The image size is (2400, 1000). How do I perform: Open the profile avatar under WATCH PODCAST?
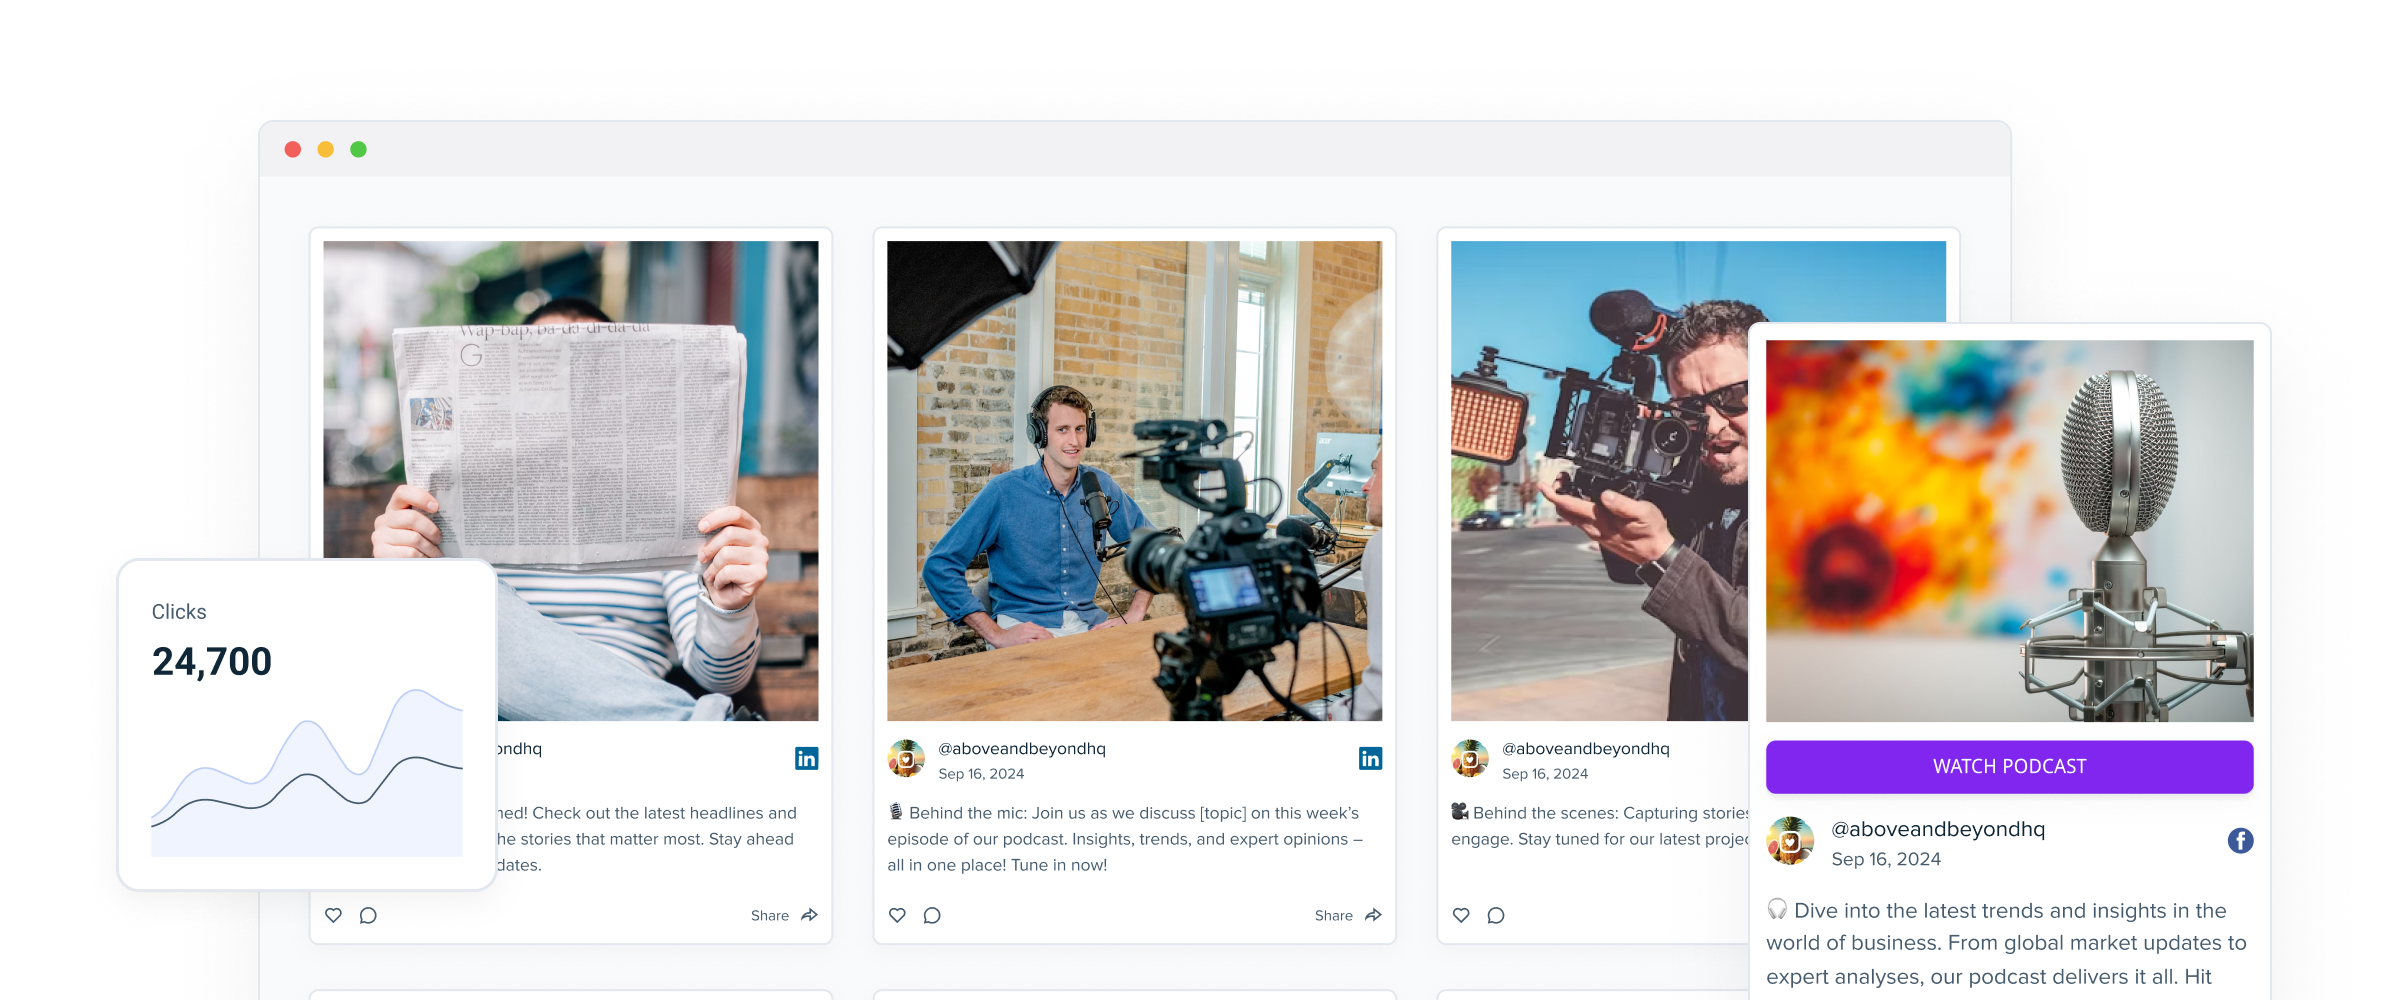tap(1790, 841)
